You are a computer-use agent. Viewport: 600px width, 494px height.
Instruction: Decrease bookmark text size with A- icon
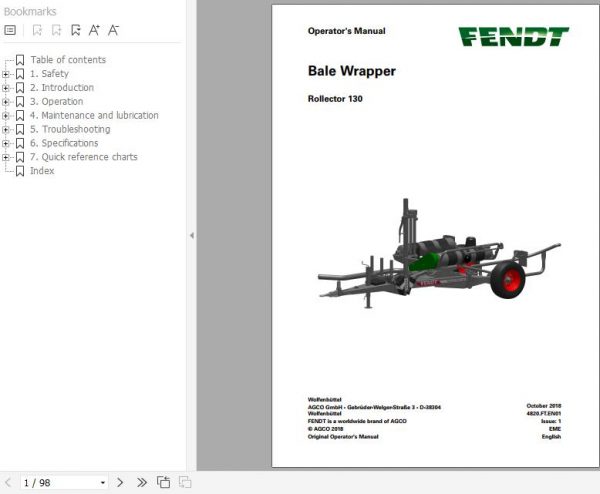113,30
